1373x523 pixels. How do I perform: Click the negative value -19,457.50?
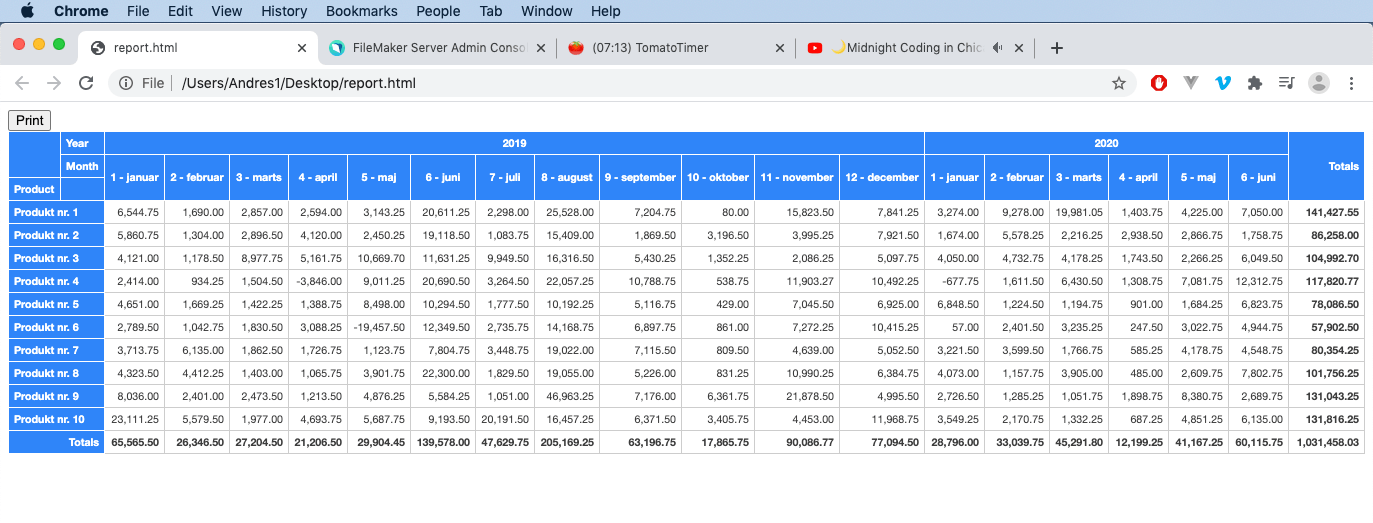pos(379,327)
